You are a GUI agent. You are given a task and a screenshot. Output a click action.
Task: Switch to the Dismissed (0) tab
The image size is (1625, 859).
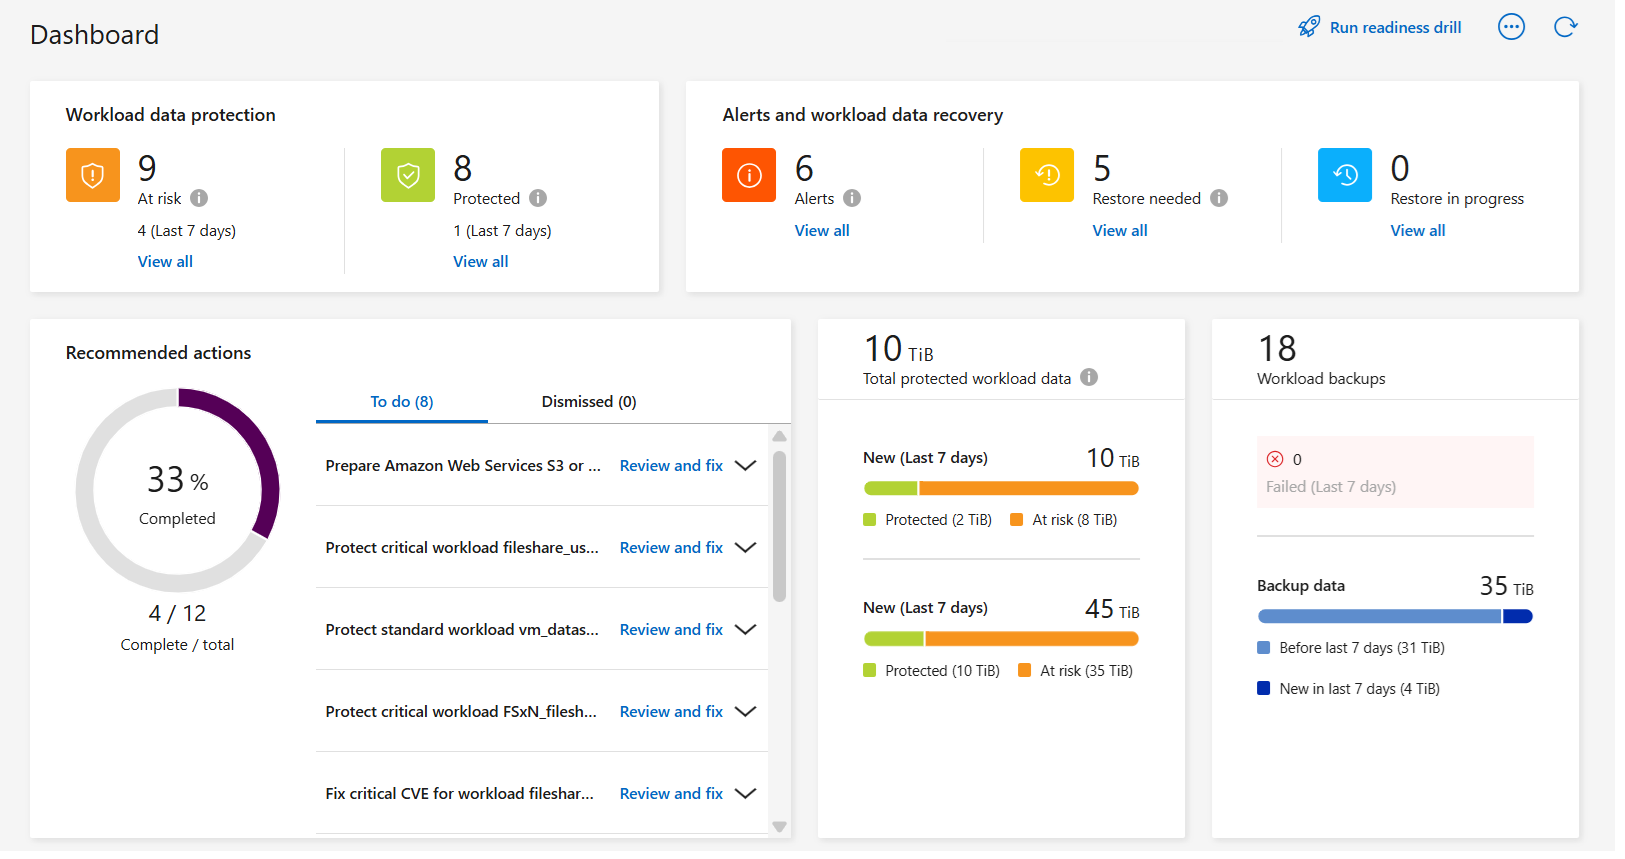tap(588, 402)
